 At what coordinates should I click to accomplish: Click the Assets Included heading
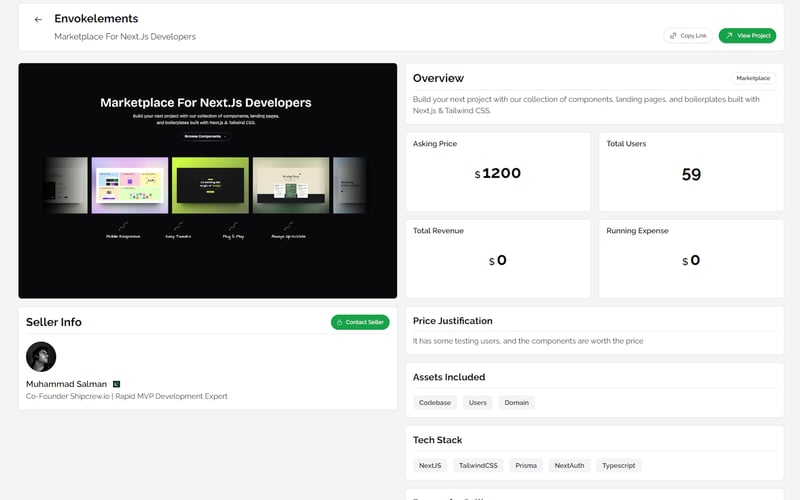(449, 377)
